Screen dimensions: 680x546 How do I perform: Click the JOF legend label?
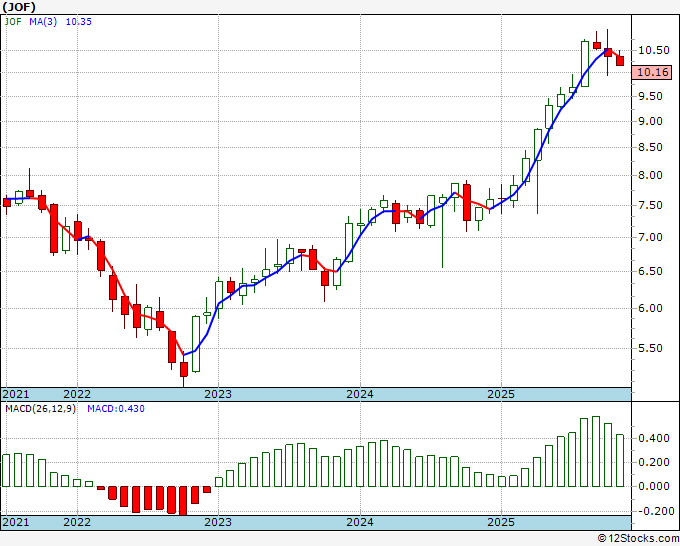(x=13, y=21)
